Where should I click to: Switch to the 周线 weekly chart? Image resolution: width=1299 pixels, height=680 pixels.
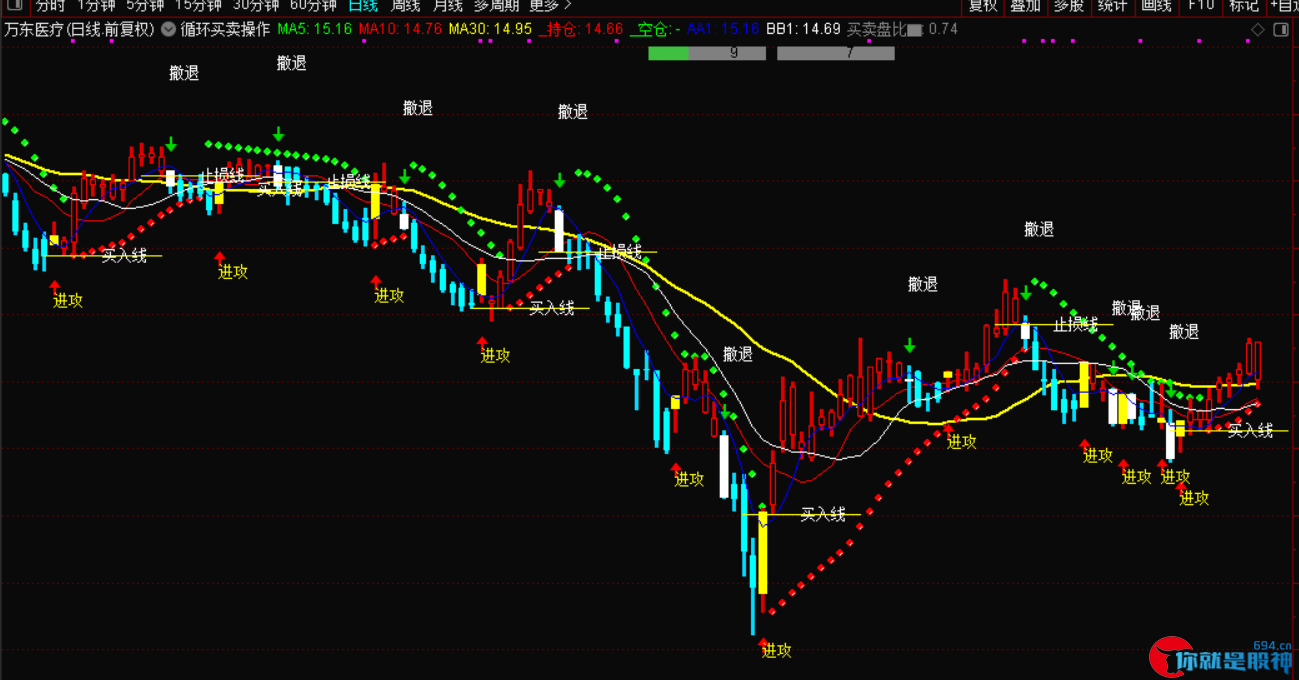[x=405, y=5]
